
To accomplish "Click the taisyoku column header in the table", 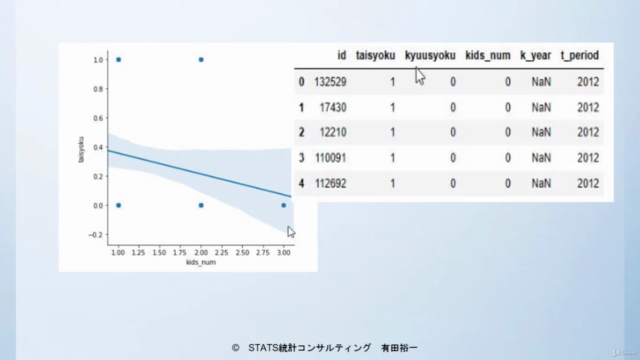I will coord(375,56).
